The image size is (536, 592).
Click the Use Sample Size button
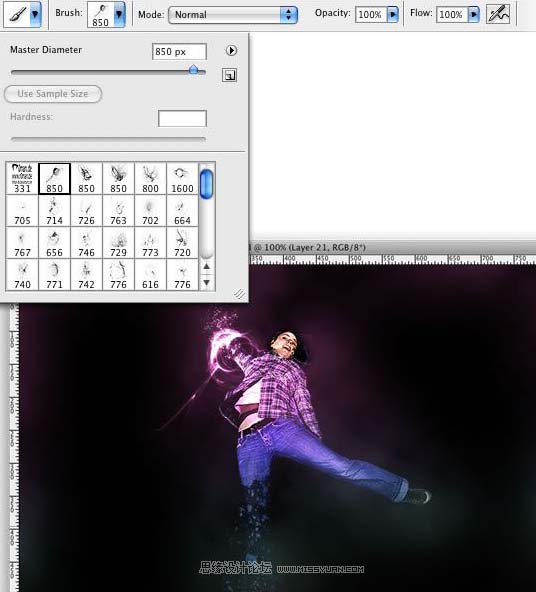point(53,94)
